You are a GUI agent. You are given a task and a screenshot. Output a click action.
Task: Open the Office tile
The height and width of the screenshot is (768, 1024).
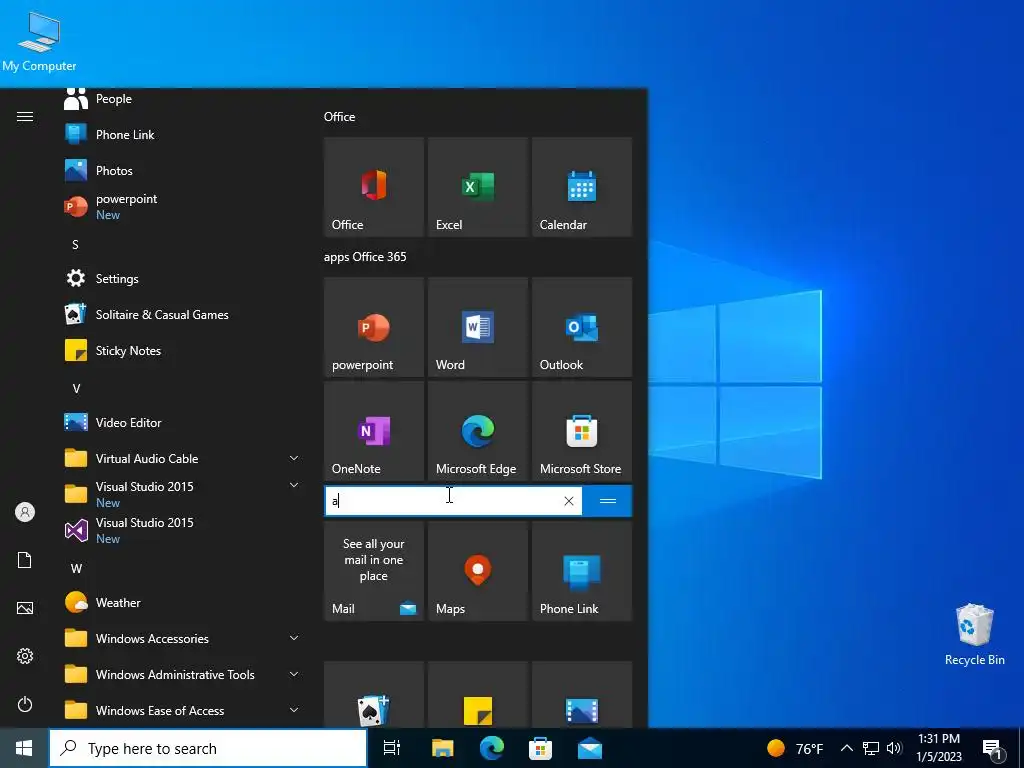374,187
